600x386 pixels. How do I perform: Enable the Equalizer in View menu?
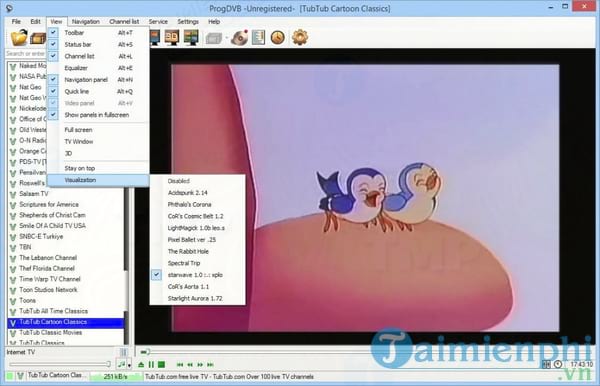98,68
